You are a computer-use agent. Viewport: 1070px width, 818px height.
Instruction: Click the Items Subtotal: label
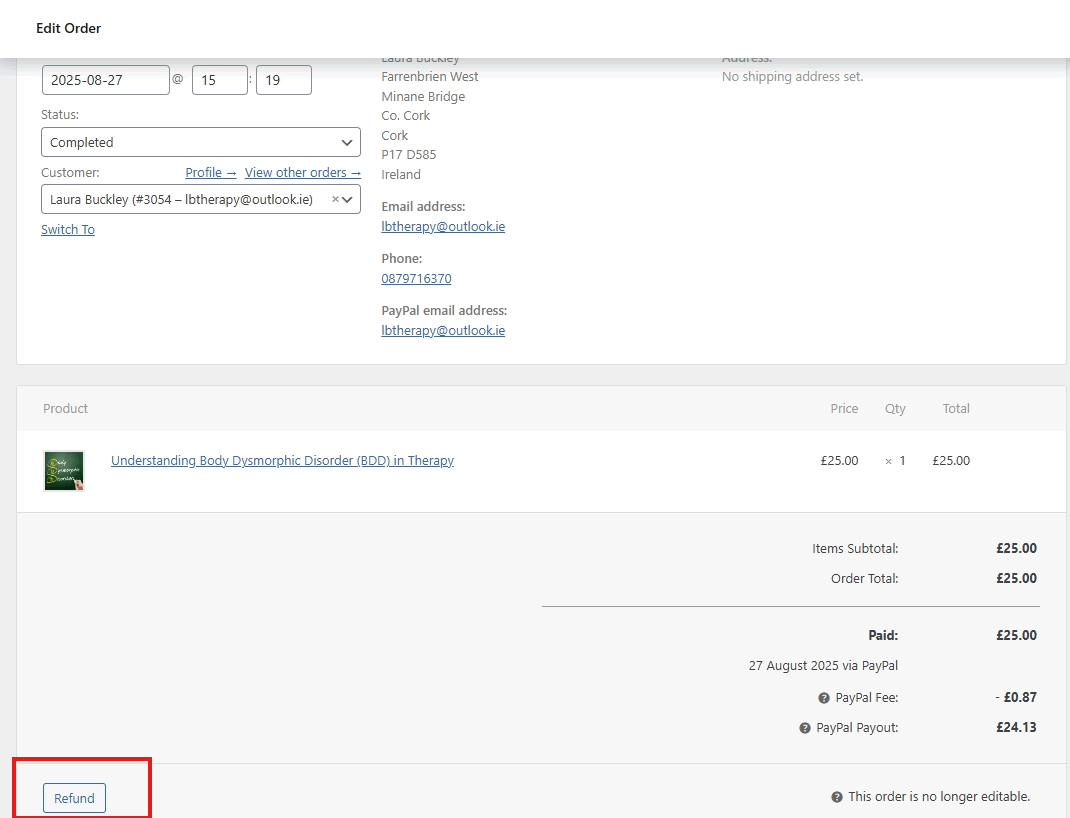[x=855, y=549]
